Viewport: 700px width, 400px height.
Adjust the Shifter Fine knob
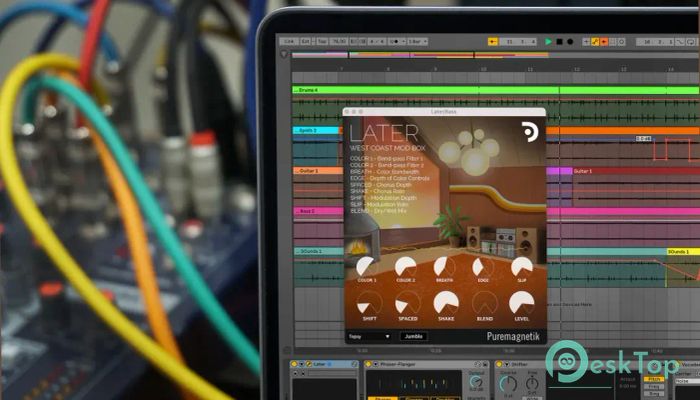pos(532,383)
